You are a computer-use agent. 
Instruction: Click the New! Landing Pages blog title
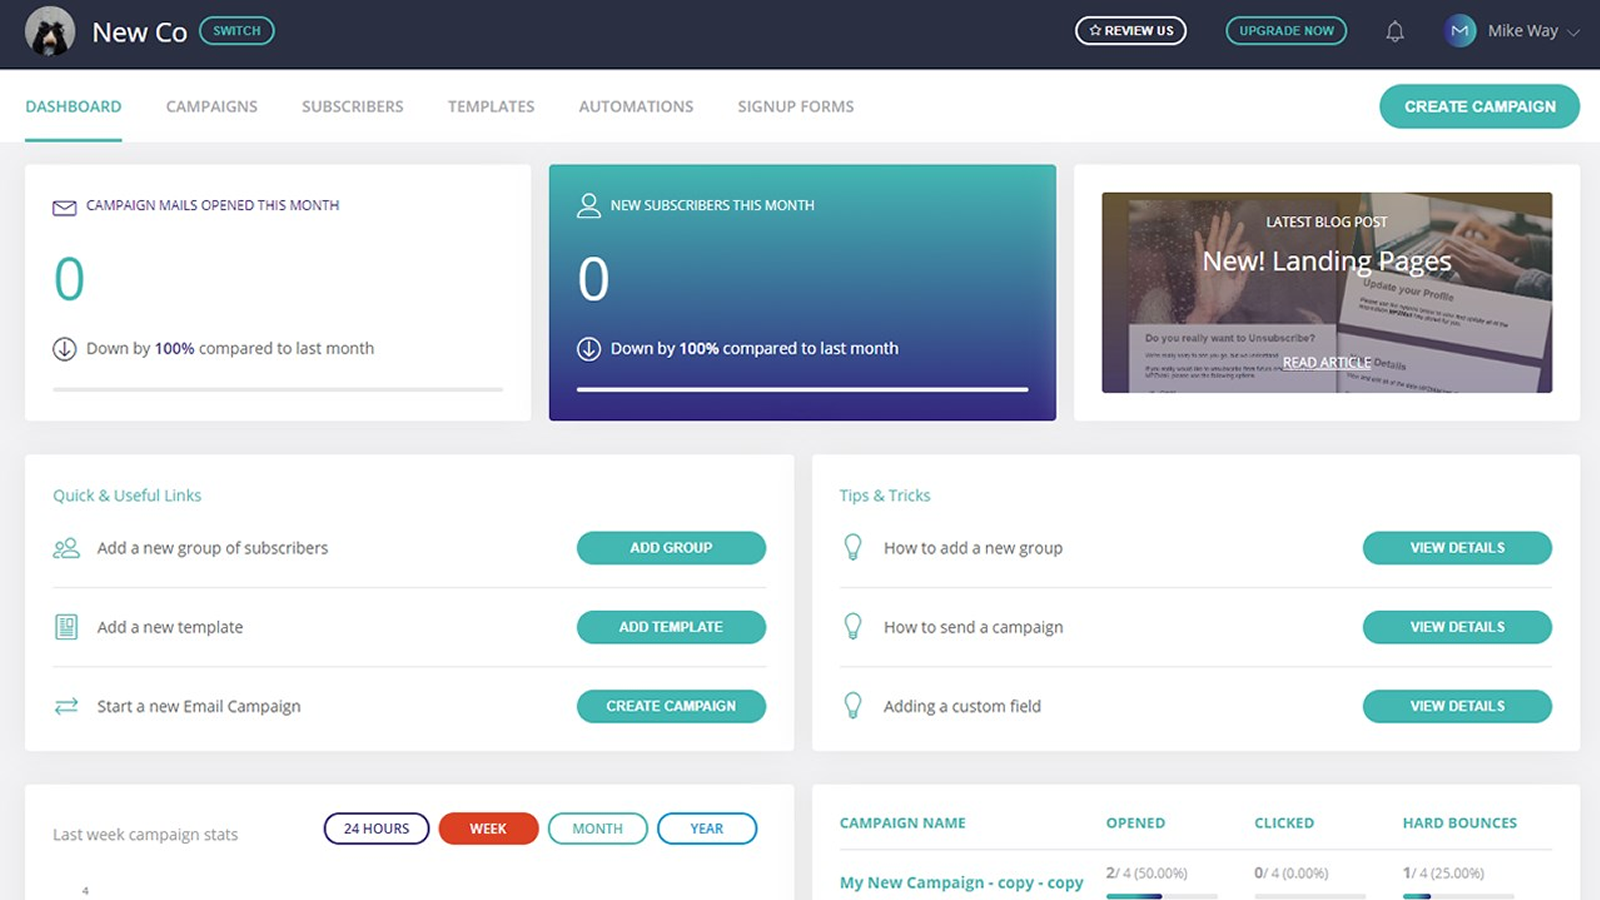pos(1326,261)
